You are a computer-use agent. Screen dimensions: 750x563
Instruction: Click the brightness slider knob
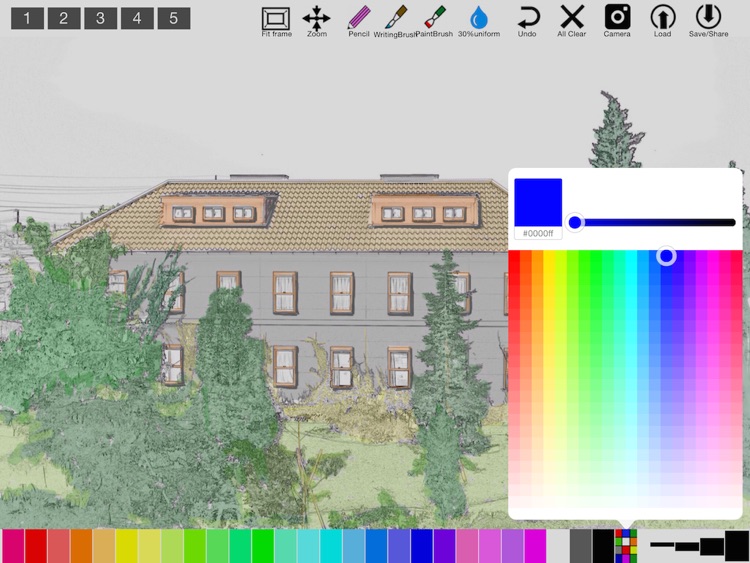click(575, 222)
